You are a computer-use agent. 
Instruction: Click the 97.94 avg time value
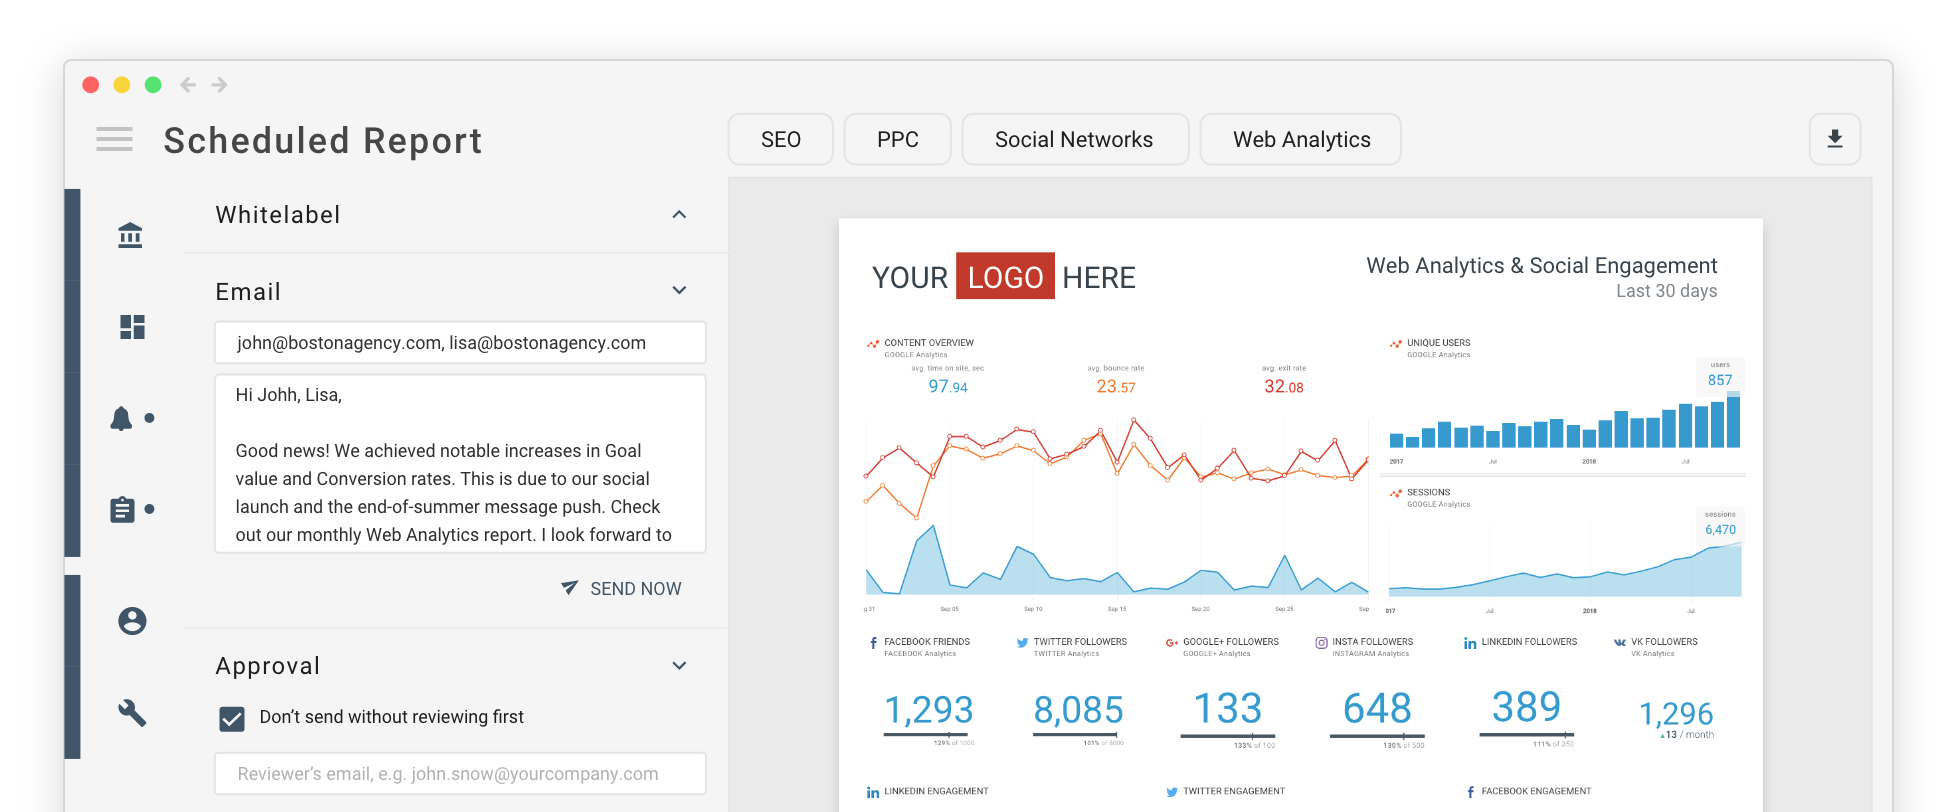click(x=948, y=386)
